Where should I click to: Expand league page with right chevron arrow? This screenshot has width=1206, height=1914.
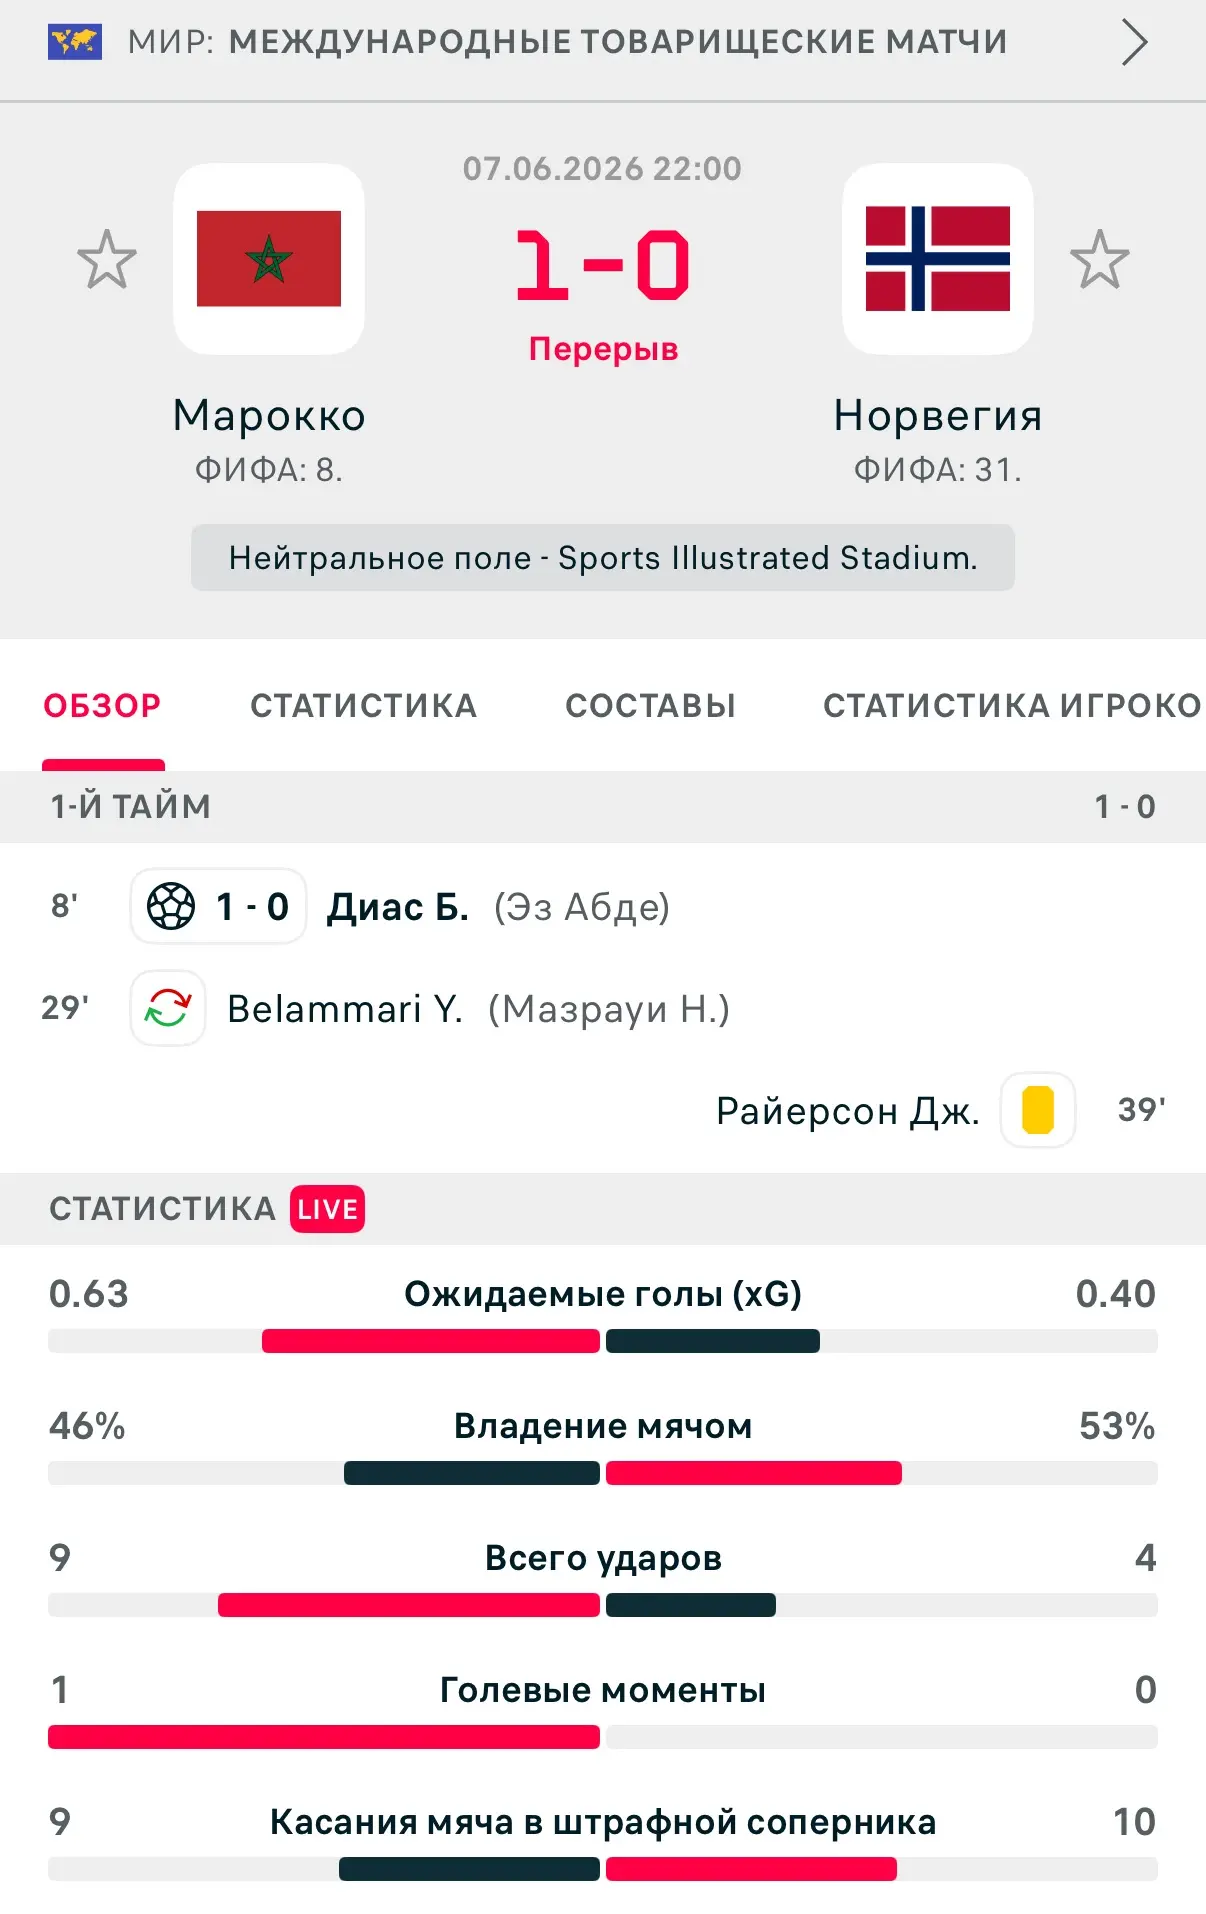click(1134, 42)
